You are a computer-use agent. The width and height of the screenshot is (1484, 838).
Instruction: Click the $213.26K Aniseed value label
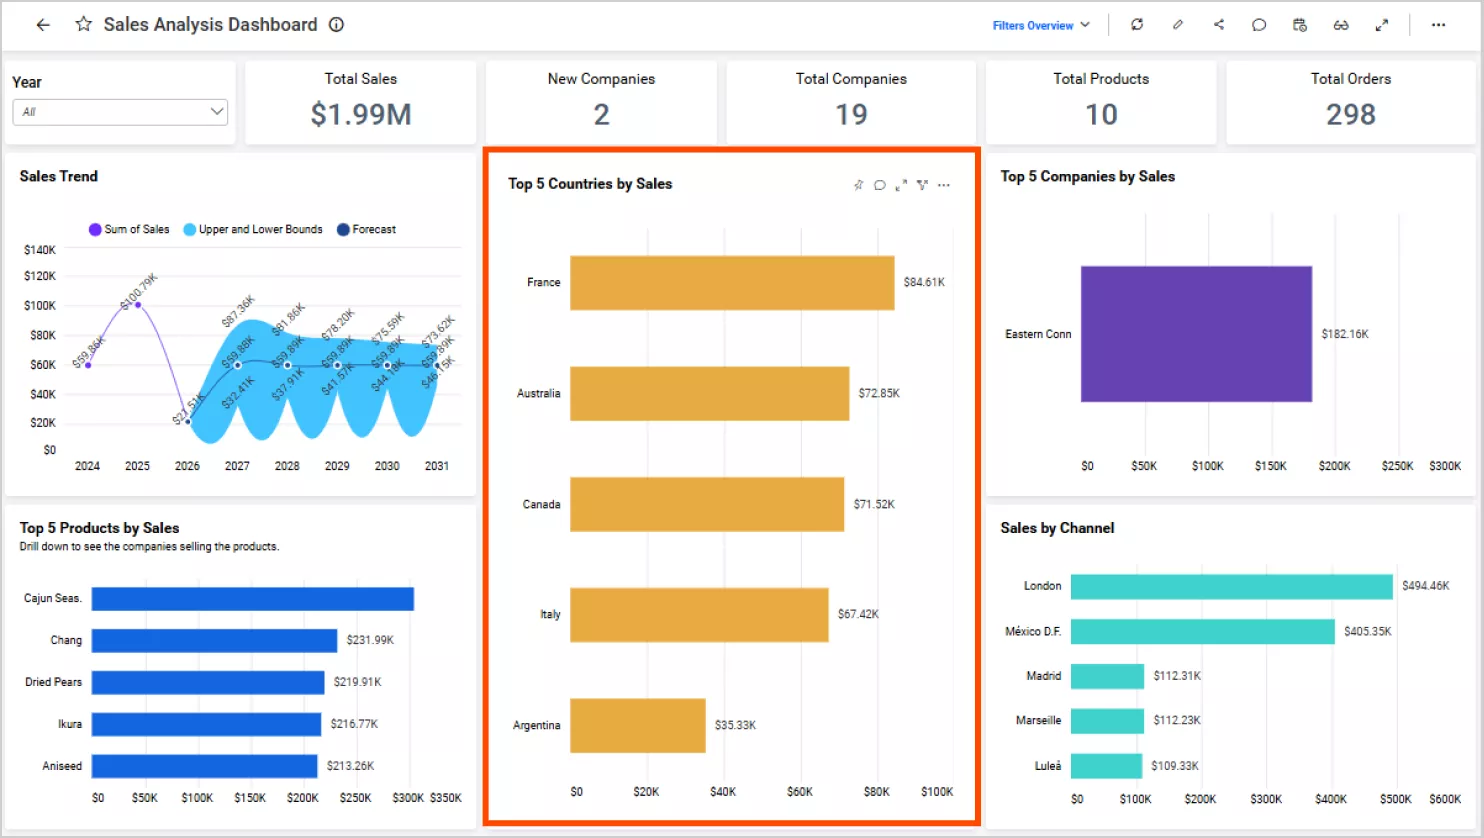point(351,766)
